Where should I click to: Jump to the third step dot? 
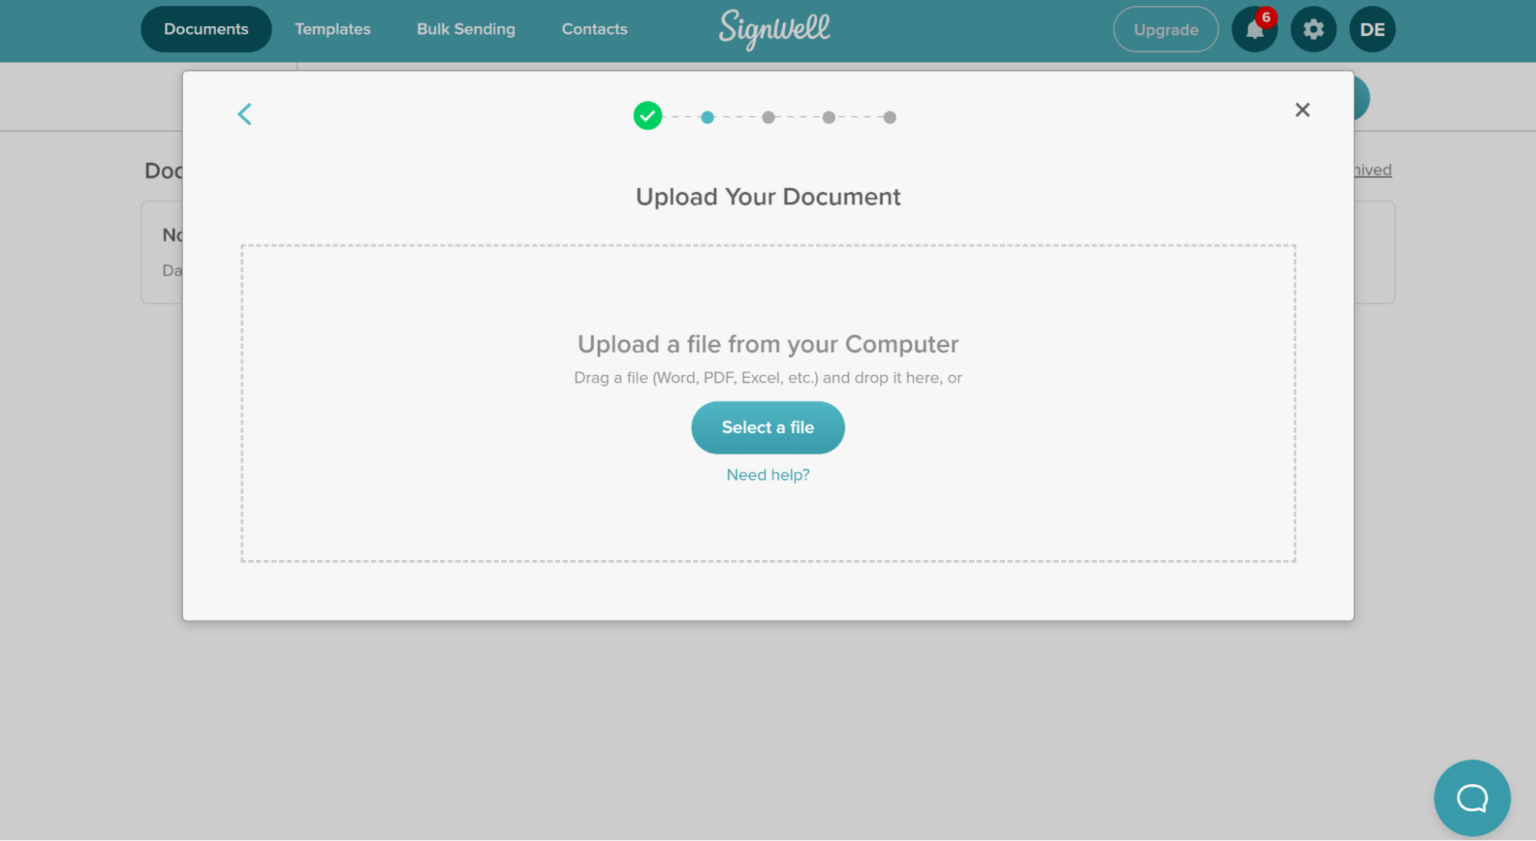768,118
